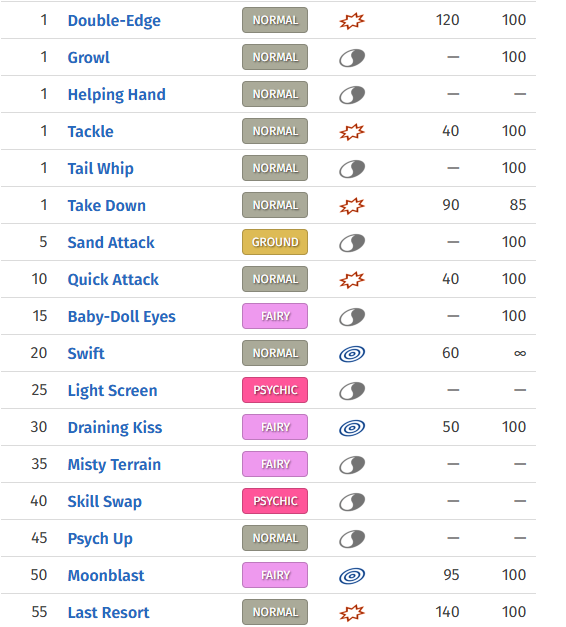Click the physical icon in Last Resort row
This screenshot has height=627, width=566.
352,613
